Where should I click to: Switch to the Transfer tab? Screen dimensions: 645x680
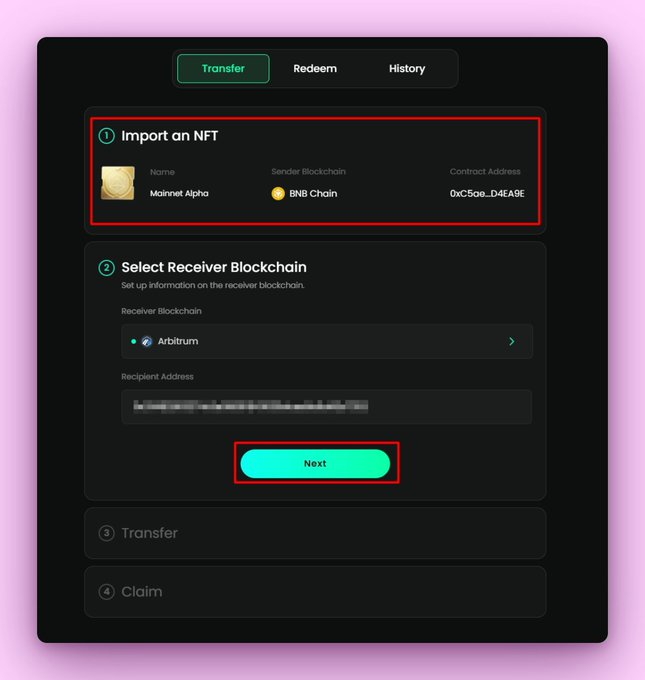tap(223, 69)
